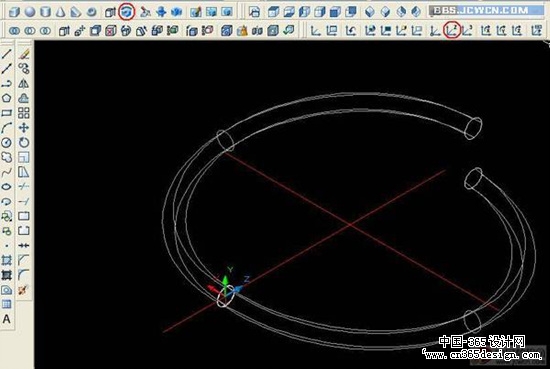
Task: Pick the Hatch tool
Action: click(7, 260)
